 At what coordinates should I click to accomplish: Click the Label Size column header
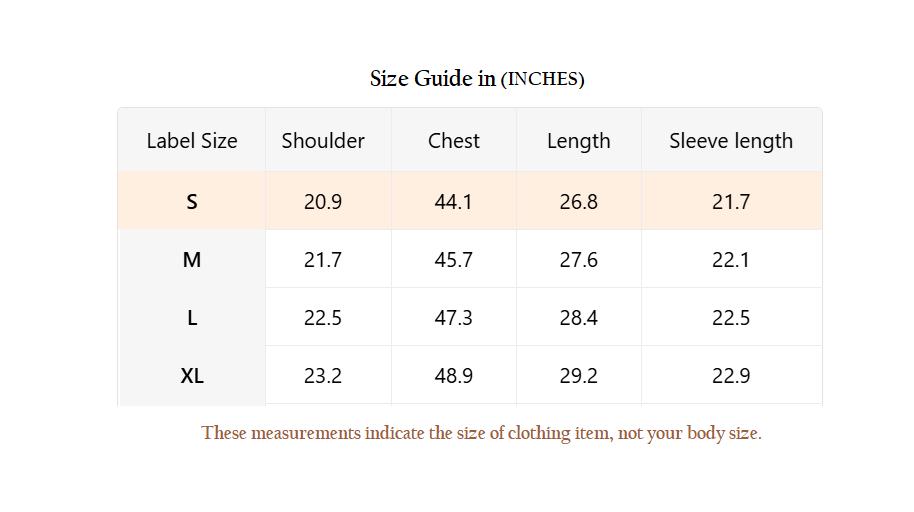click(x=192, y=141)
